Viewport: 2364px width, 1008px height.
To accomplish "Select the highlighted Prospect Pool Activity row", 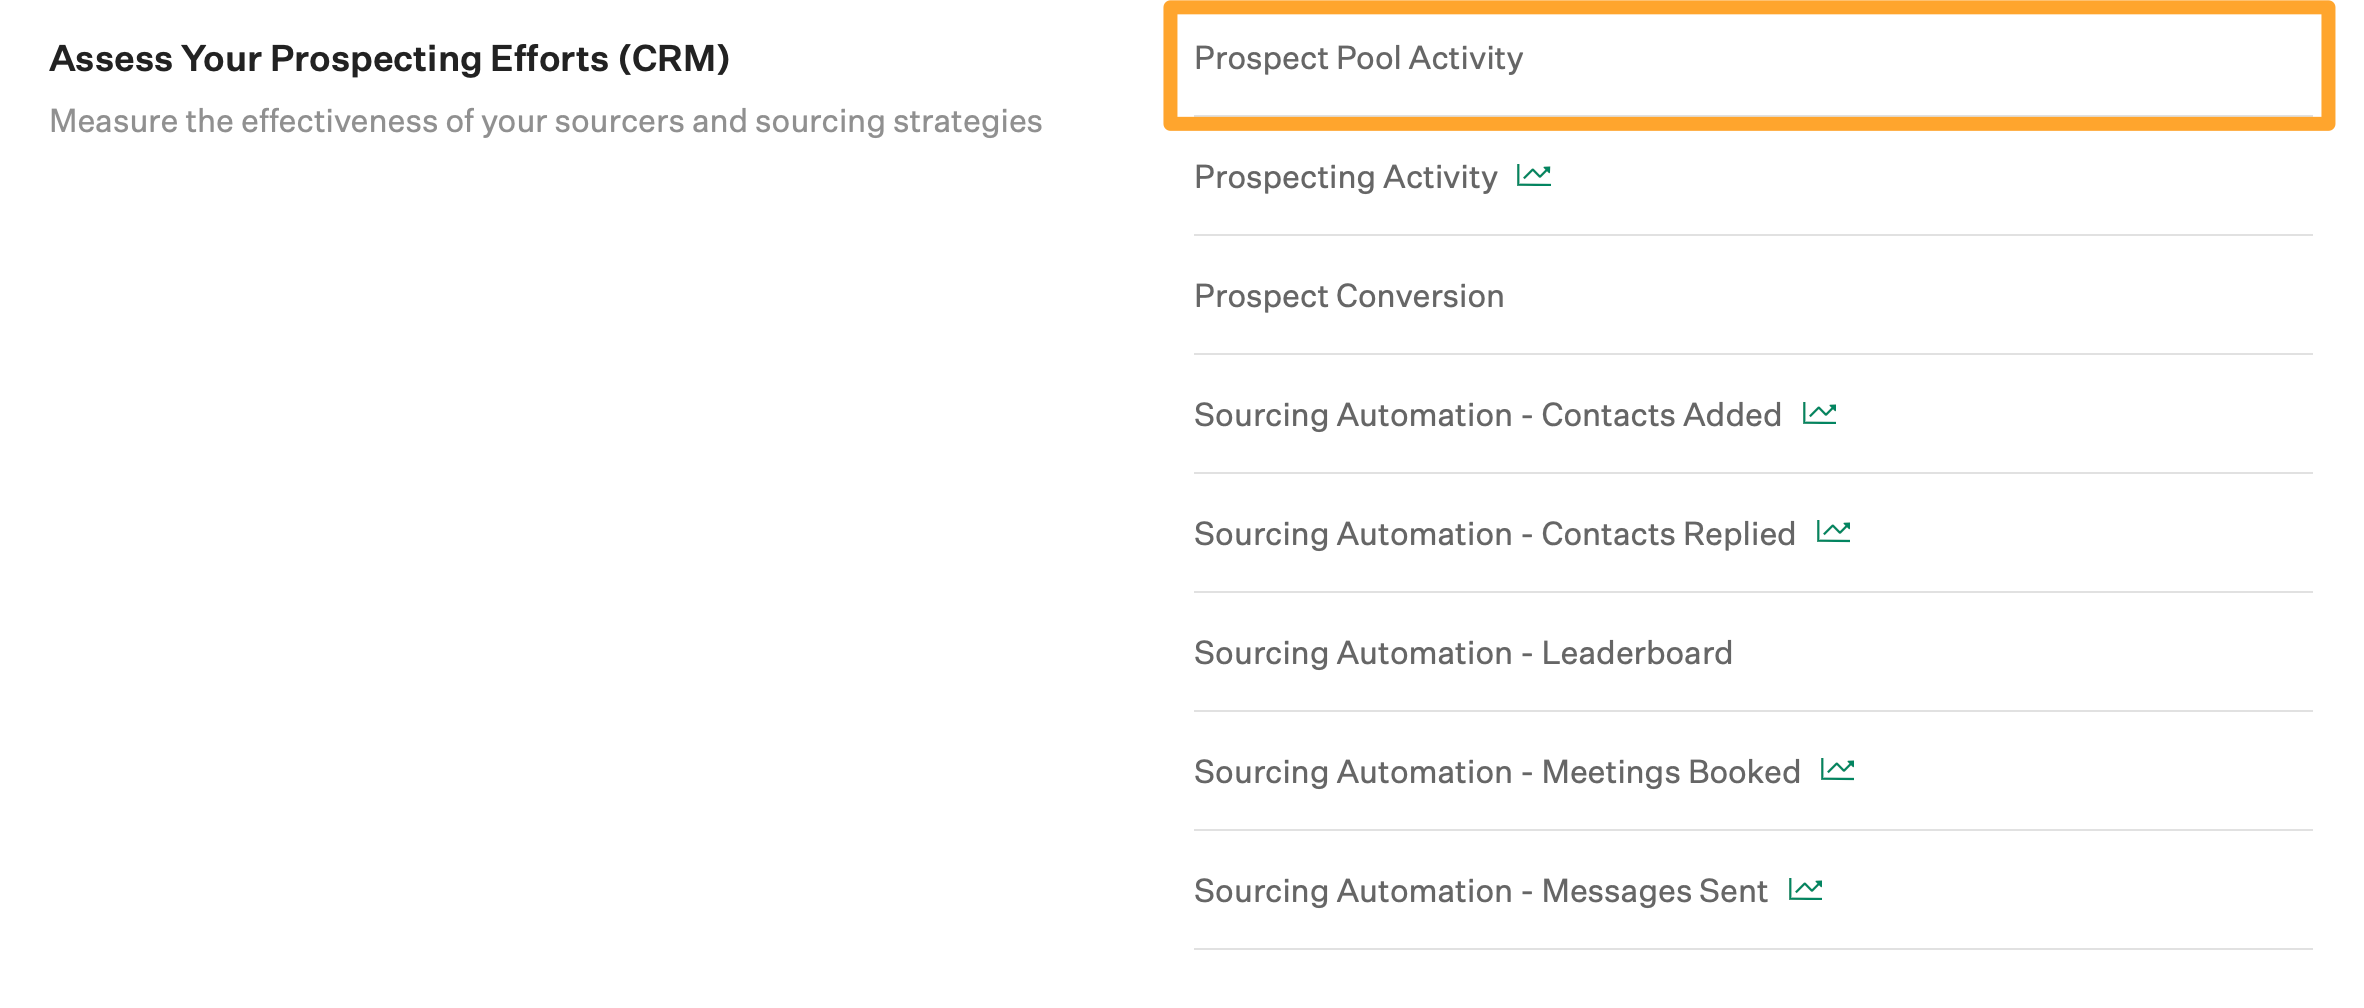I will coord(1360,57).
